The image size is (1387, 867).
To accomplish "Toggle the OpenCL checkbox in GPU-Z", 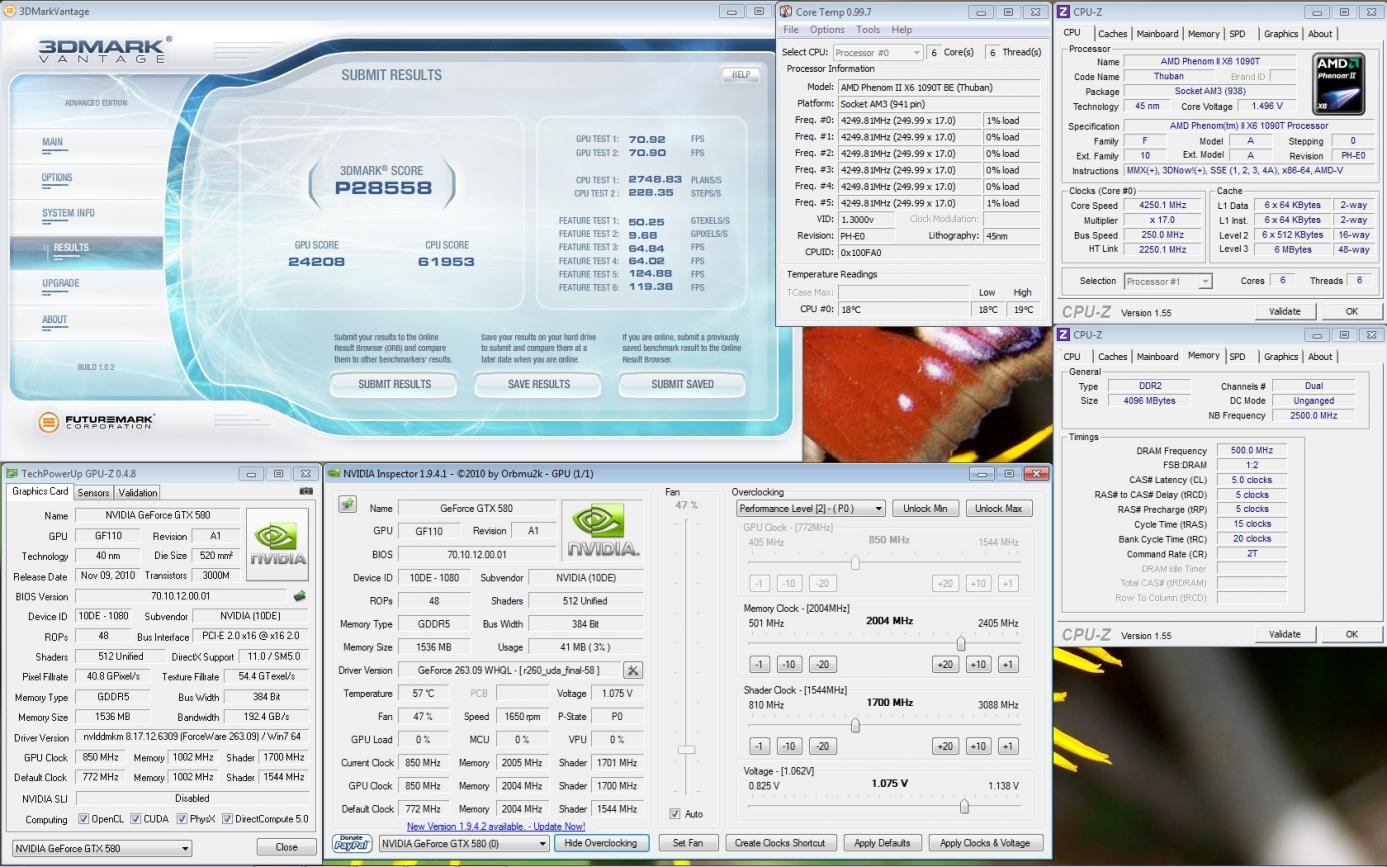I will pos(83,819).
